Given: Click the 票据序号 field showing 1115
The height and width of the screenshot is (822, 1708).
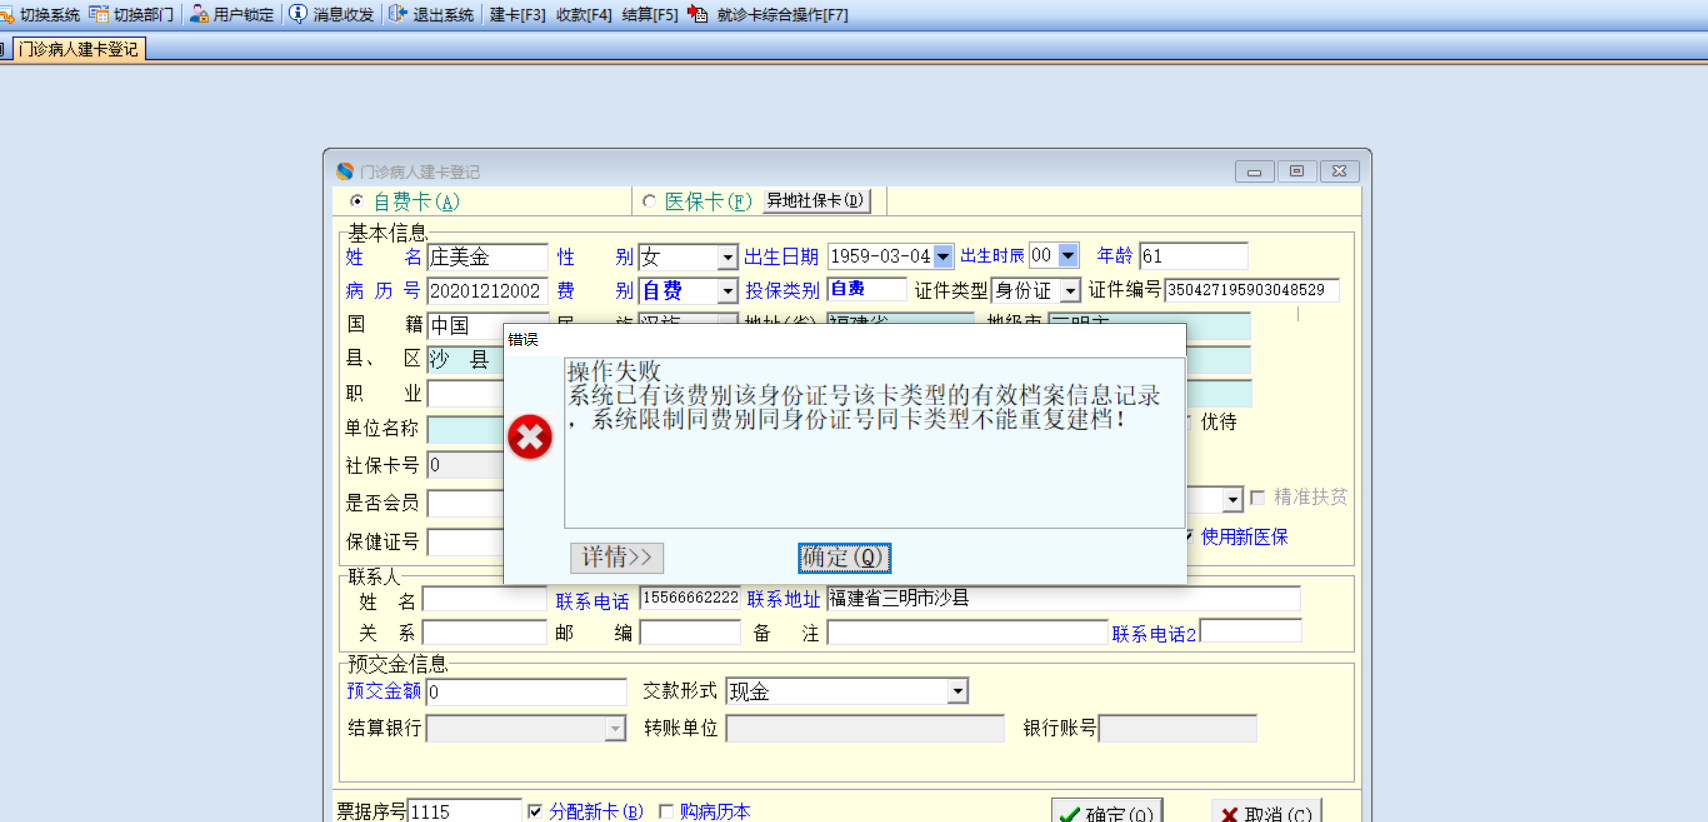Looking at the screenshot, I should pyautogui.click(x=465, y=811).
